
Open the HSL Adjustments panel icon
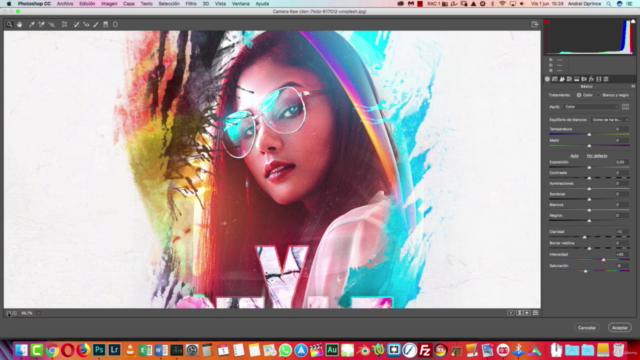coord(569,79)
